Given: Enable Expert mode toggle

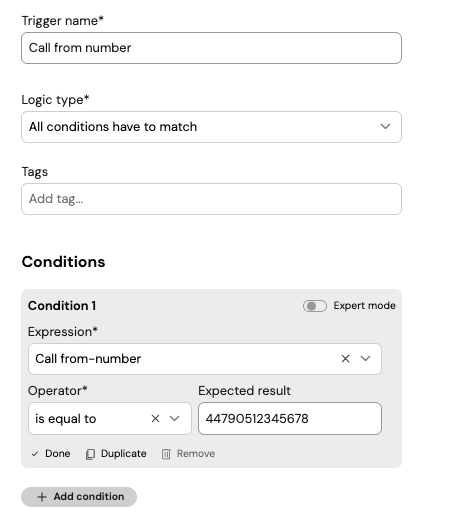Looking at the screenshot, I should pyautogui.click(x=315, y=306).
